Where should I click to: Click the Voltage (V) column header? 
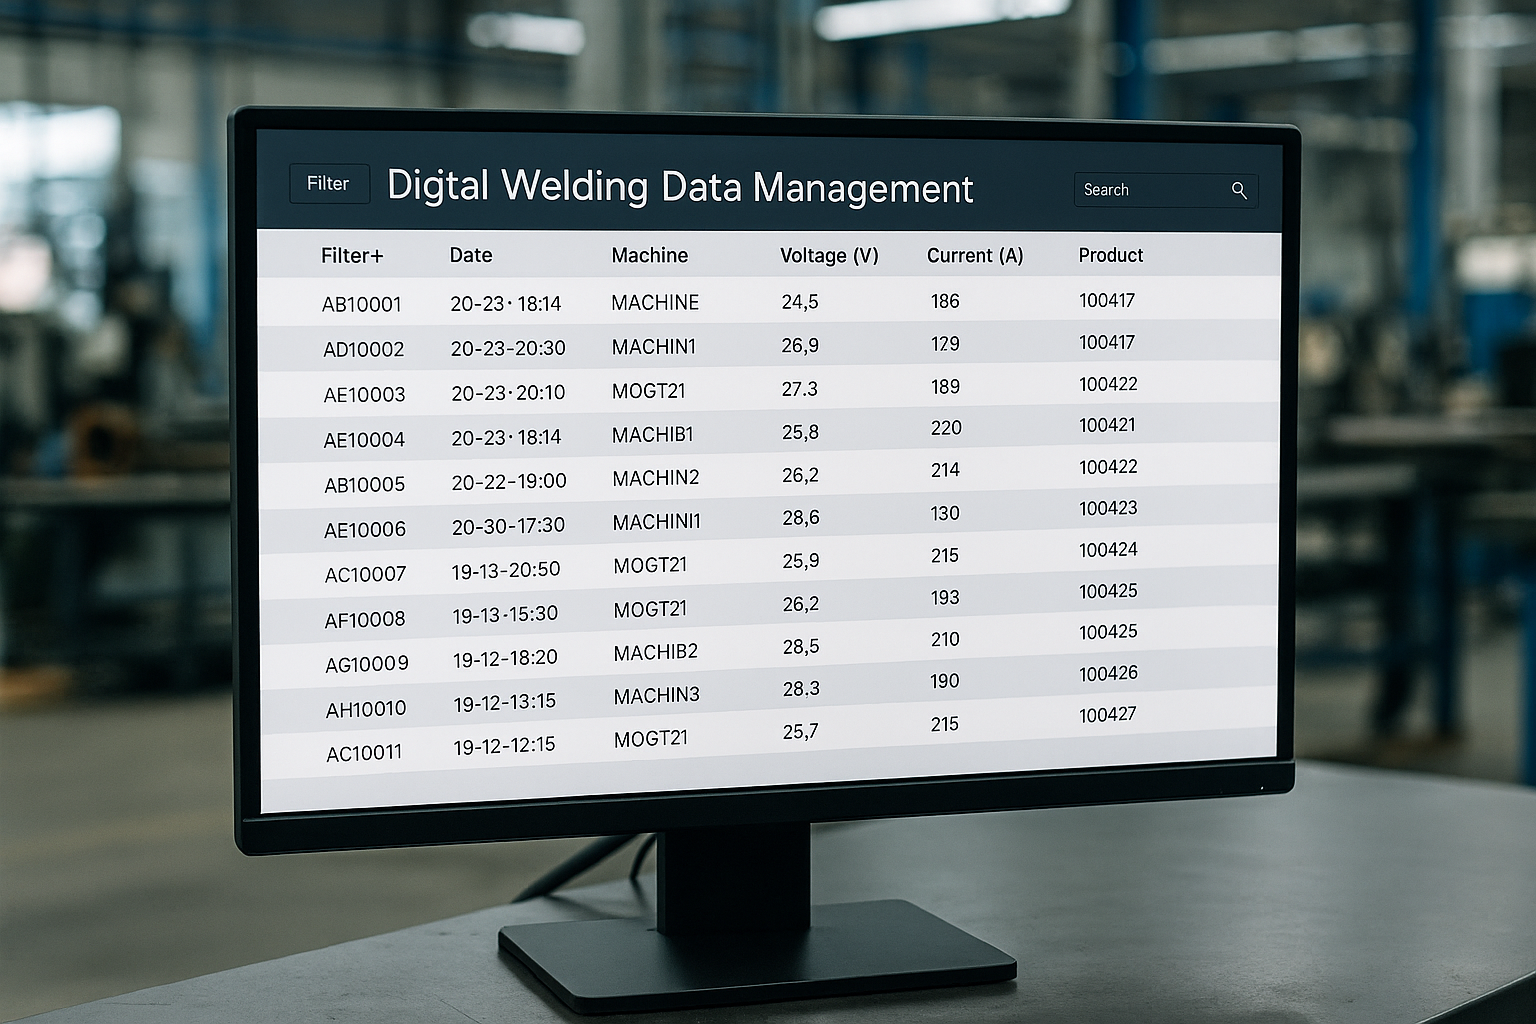click(829, 255)
